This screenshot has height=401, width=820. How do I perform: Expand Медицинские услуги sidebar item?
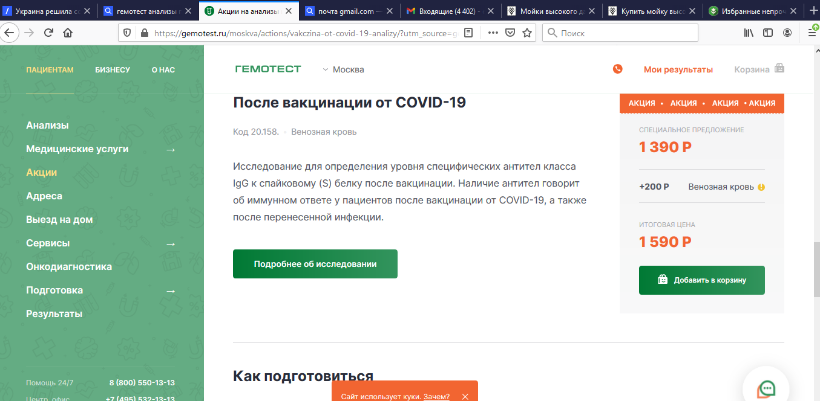click(170, 149)
